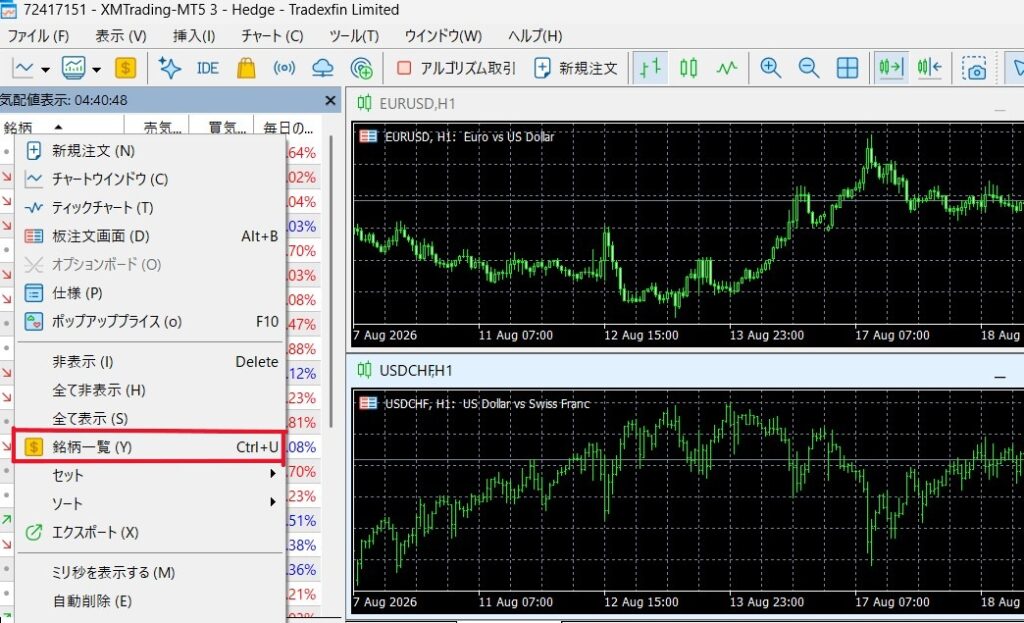Expand the Sets (セット) submenu
Image resolution: width=1024 pixels, height=623 pixels.
150,475
